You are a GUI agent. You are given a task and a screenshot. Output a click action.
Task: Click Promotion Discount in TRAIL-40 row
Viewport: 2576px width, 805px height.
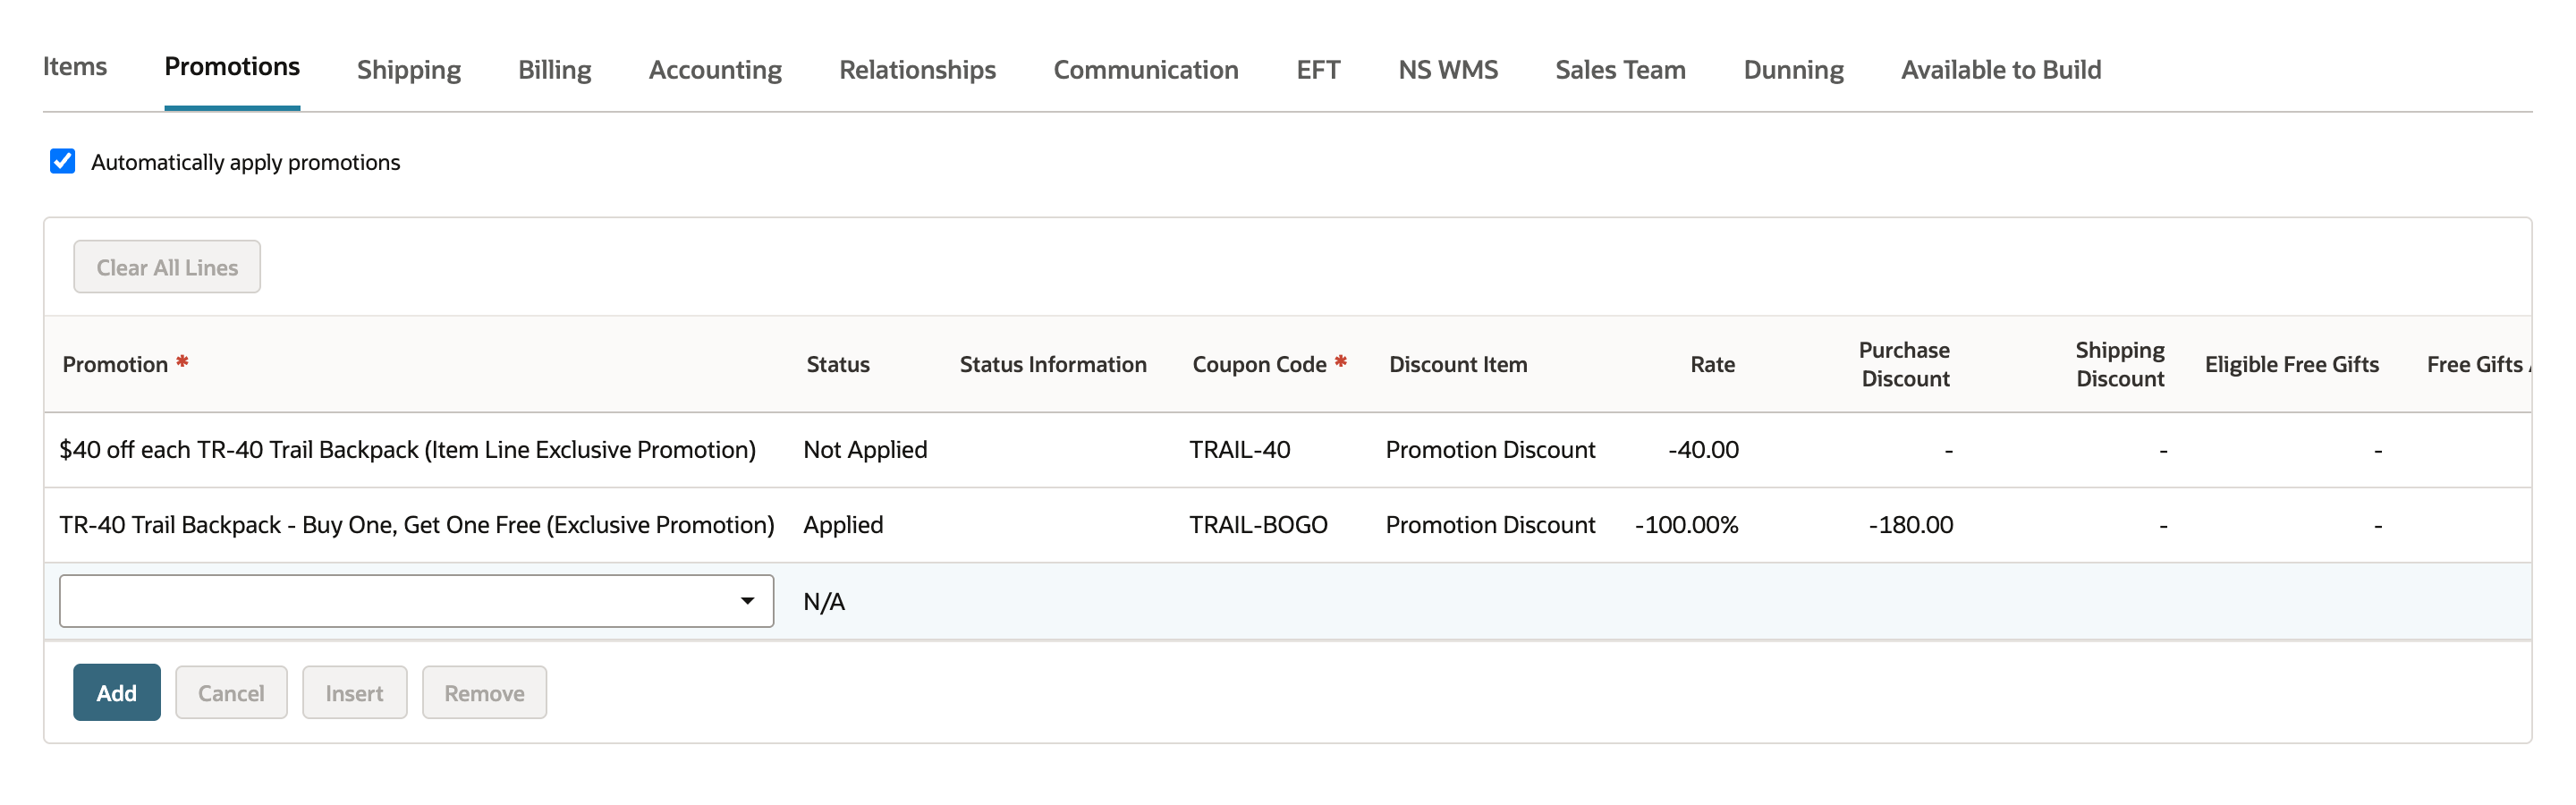[1490, 450]
